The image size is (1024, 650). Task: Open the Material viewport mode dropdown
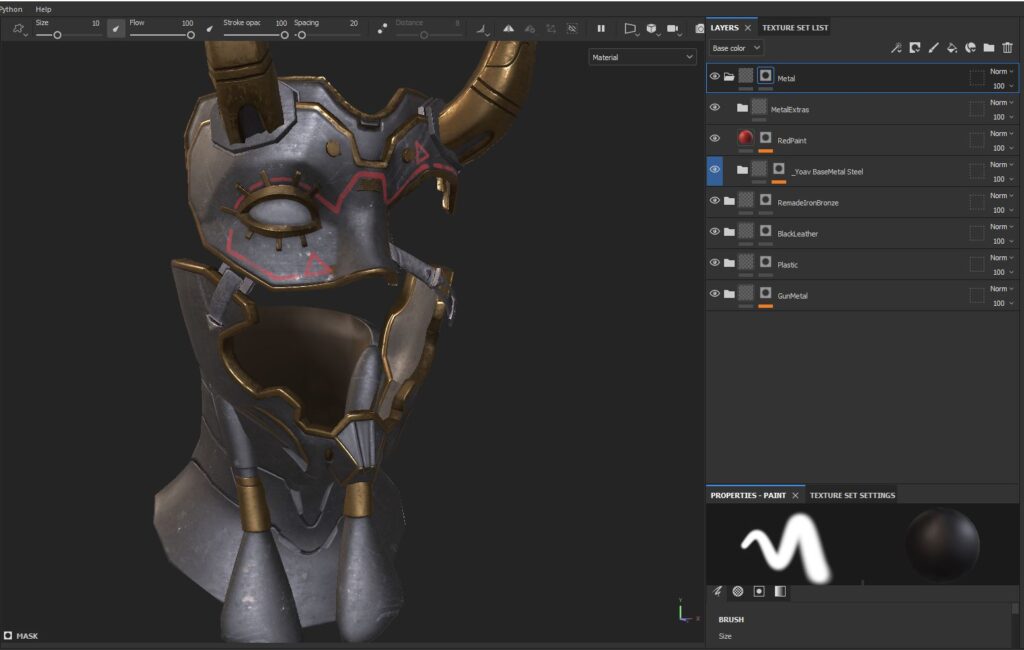pos(642,57)
